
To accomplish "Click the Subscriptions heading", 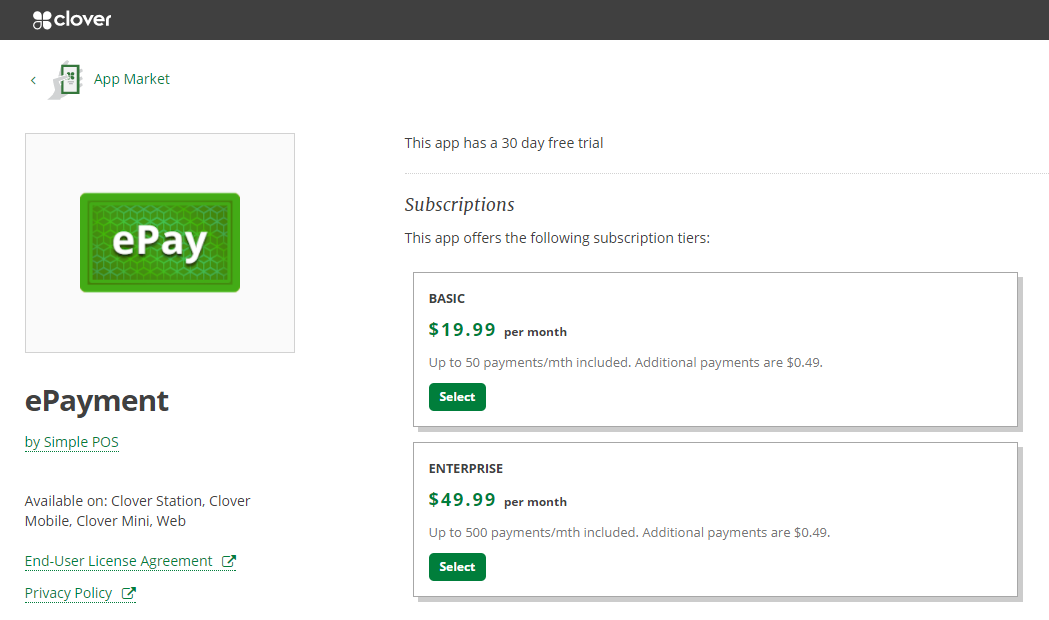I will click(x=460, y=204).
